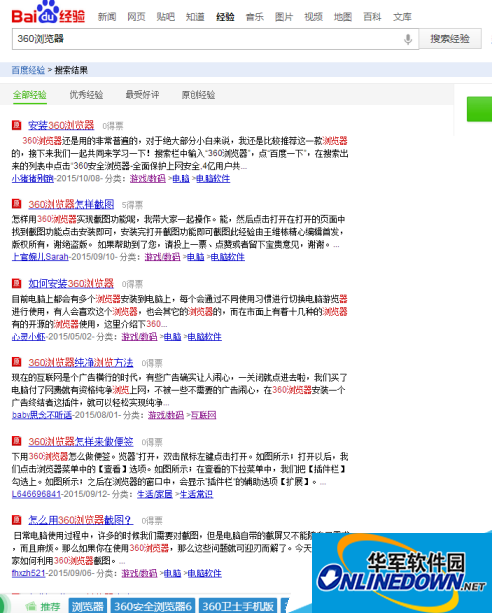
Task: Open author fhxzh521 profile link
Action: click(x=29, y=573)
